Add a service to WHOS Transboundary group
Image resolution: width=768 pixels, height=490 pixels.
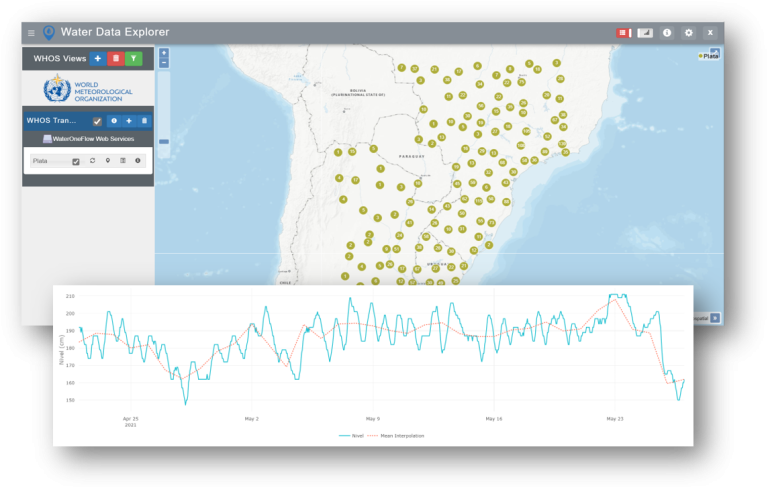coord(128,121)
